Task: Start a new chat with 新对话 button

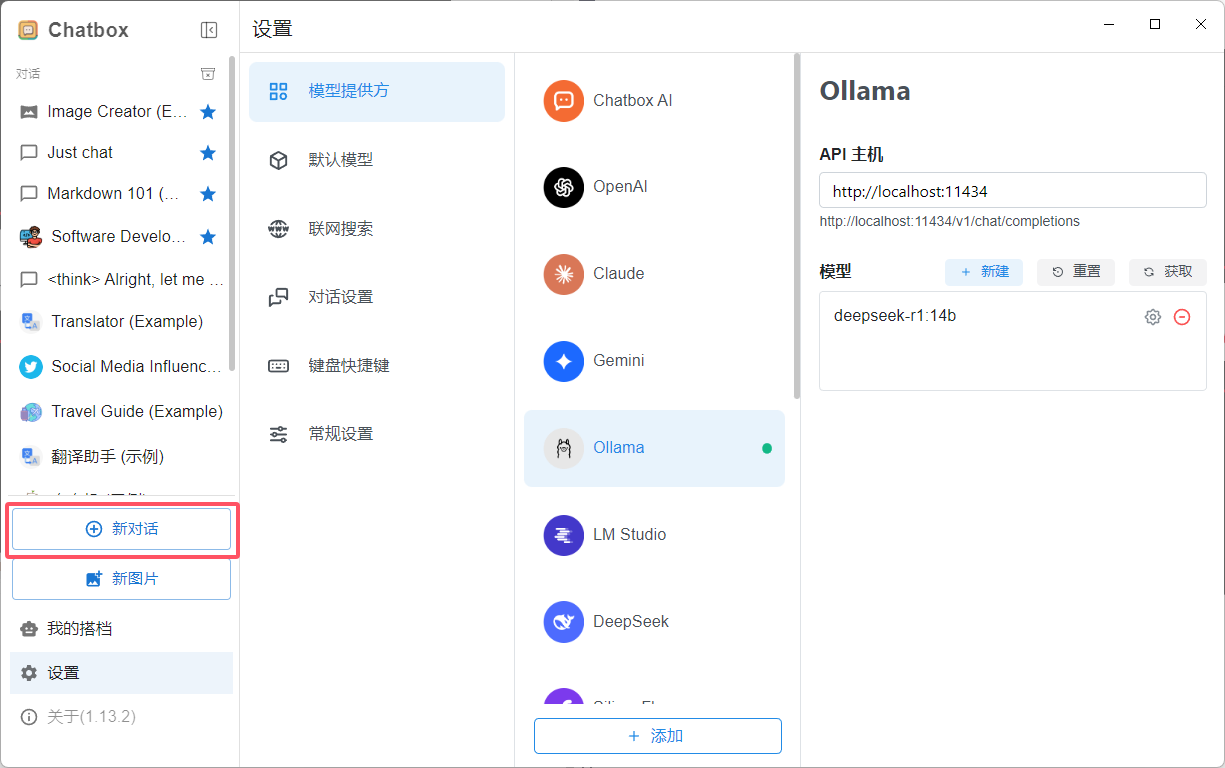Action: (x=121, y=529)
